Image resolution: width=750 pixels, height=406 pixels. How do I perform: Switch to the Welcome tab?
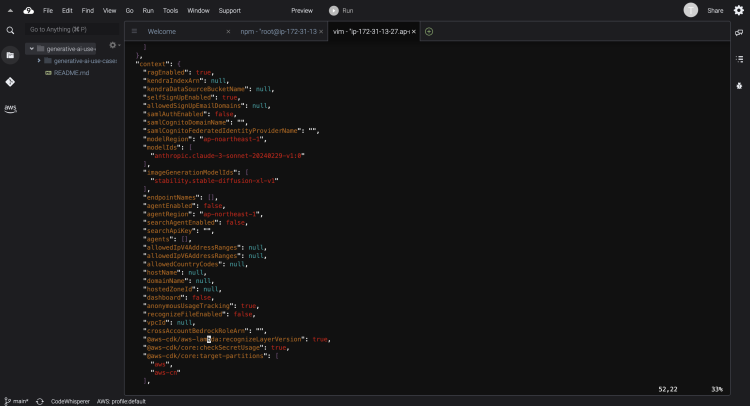(x=162, y=32)
